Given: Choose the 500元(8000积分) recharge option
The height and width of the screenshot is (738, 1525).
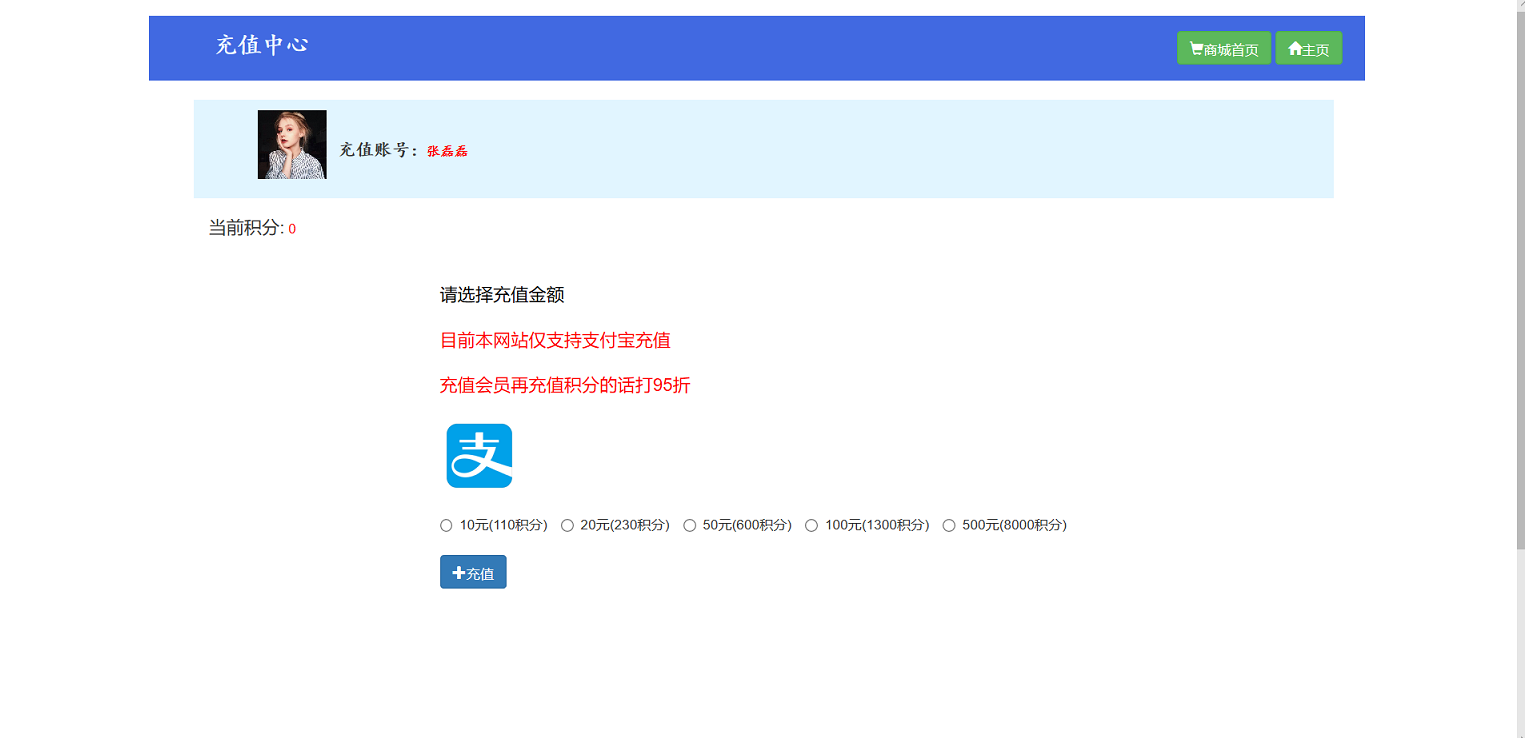Looking at the screenshot, I should [949, 526].
